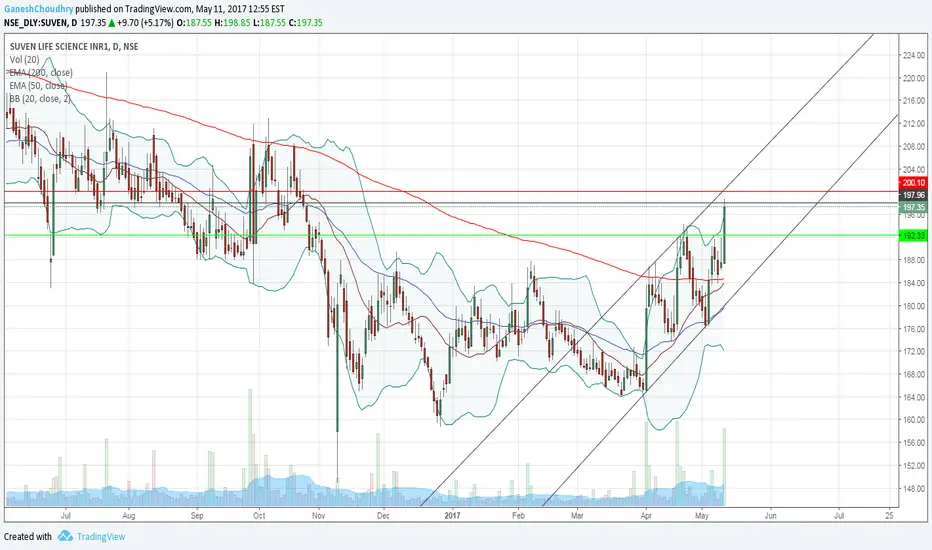Viewport: 932px width, 550px height.
Task: Click the Mar time axis label
Action: (x=577, y=516)
